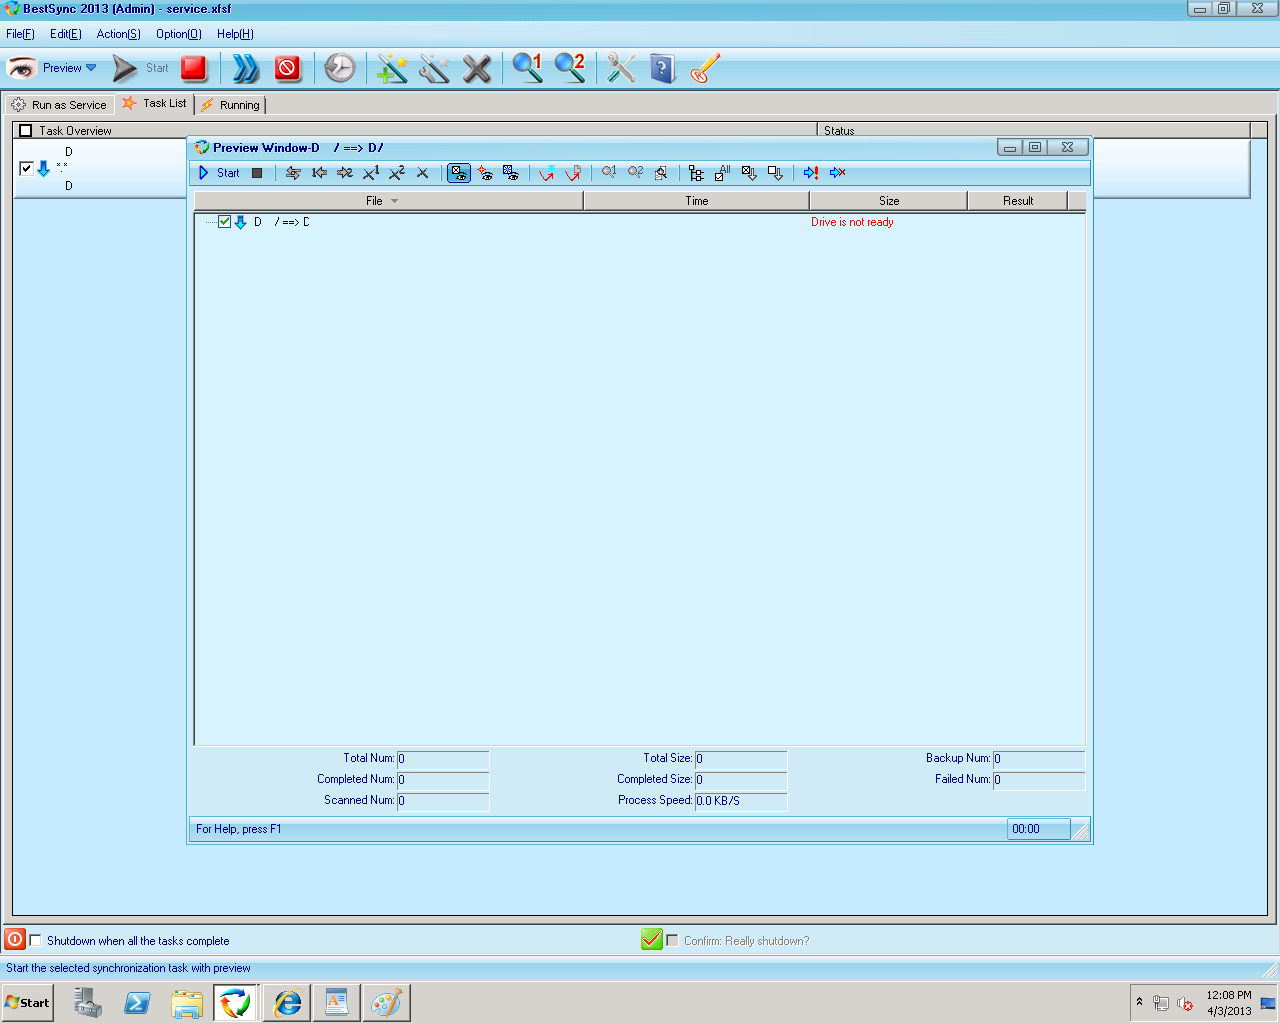Click the tree structure view icon

coord(696,173)
